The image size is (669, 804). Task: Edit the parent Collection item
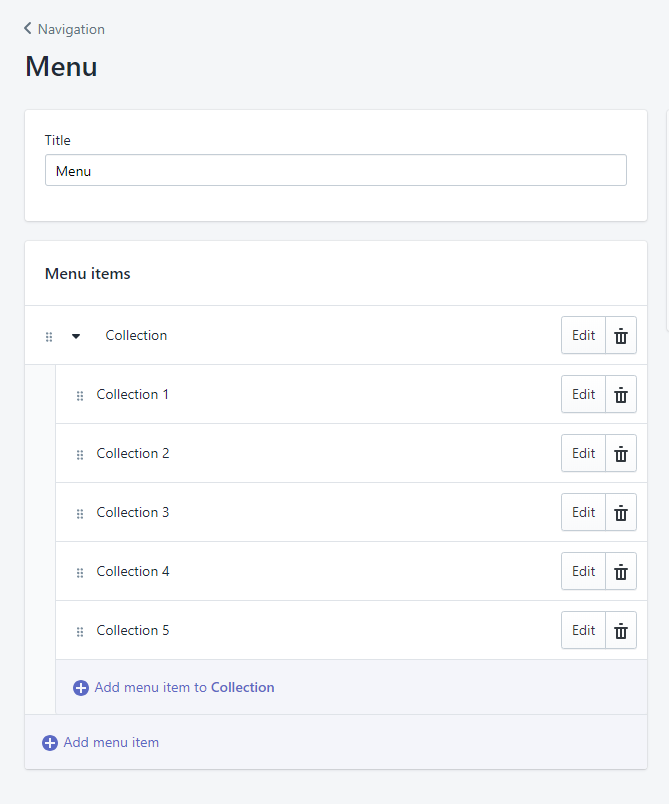click(583, 336)
